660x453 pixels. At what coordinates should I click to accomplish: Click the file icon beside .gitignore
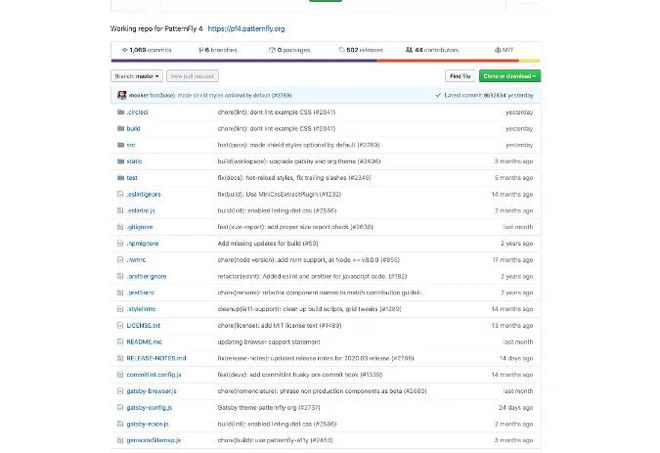(121, 227)
